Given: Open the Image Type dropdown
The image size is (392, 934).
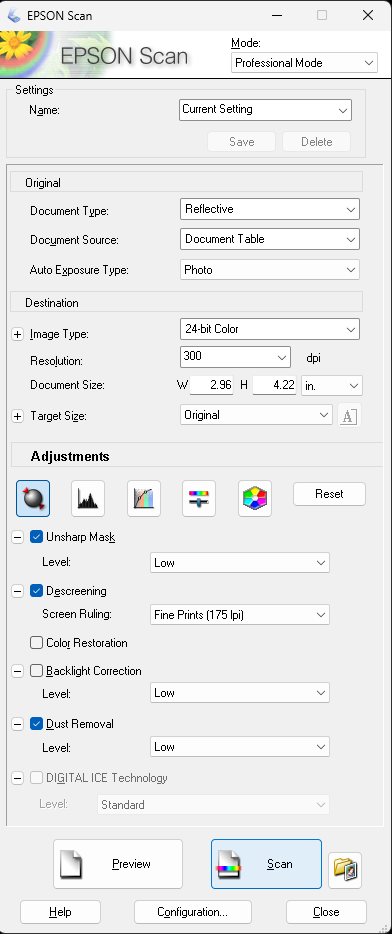Looking at the screenshot, I should [x=270, y=329].
